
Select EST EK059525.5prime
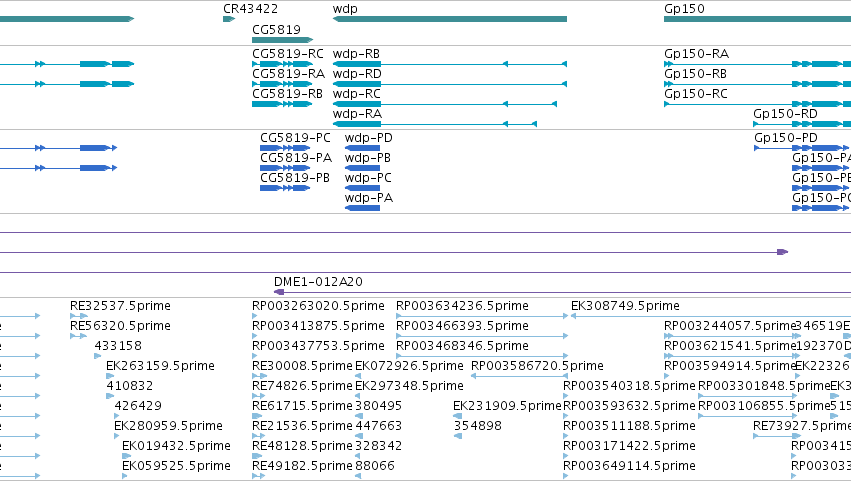125,476
